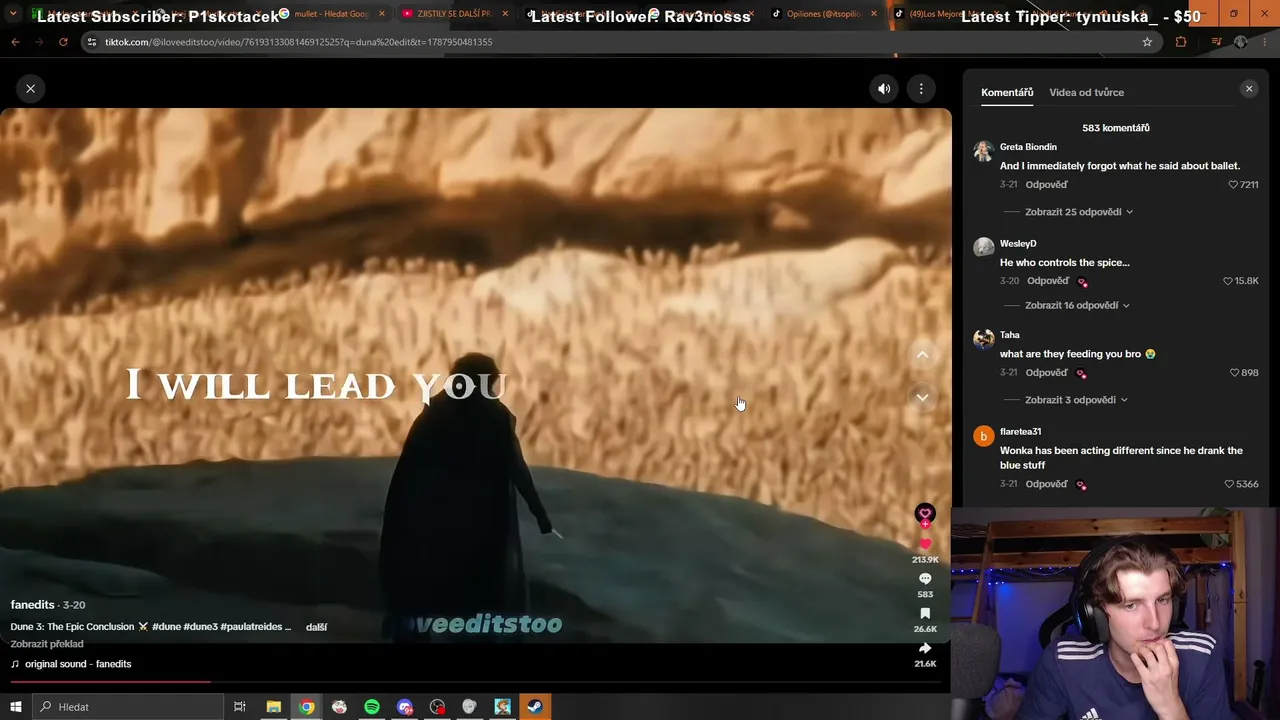The width and height of the screenshot is (1280, 720).
Task: Bookmark the video to favorites
Action: [925, 613]
